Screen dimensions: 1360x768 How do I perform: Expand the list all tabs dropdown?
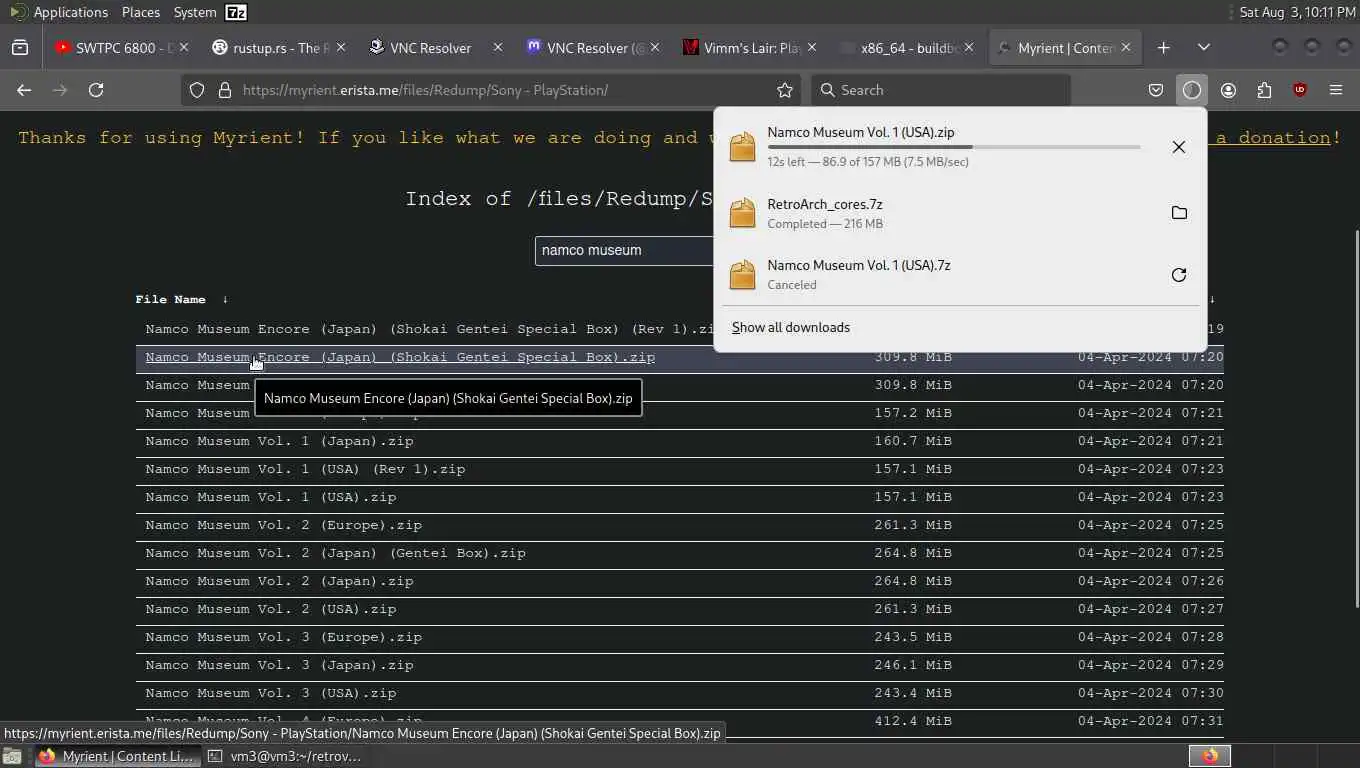[1204, 47]
